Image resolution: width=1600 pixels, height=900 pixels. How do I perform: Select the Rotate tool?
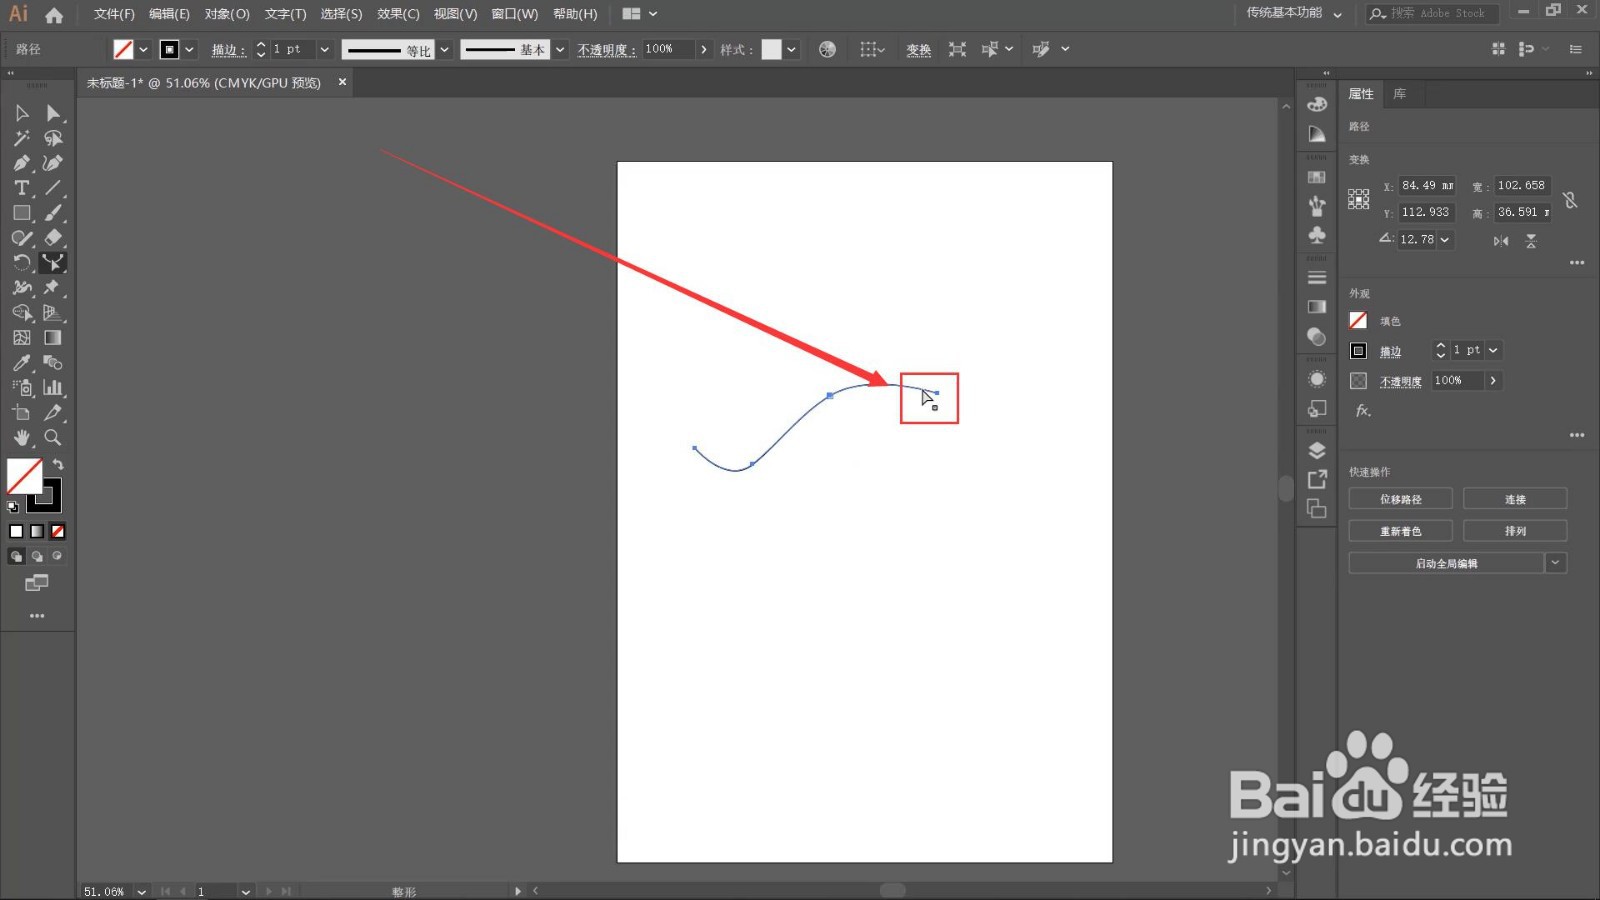click(22, 263)
